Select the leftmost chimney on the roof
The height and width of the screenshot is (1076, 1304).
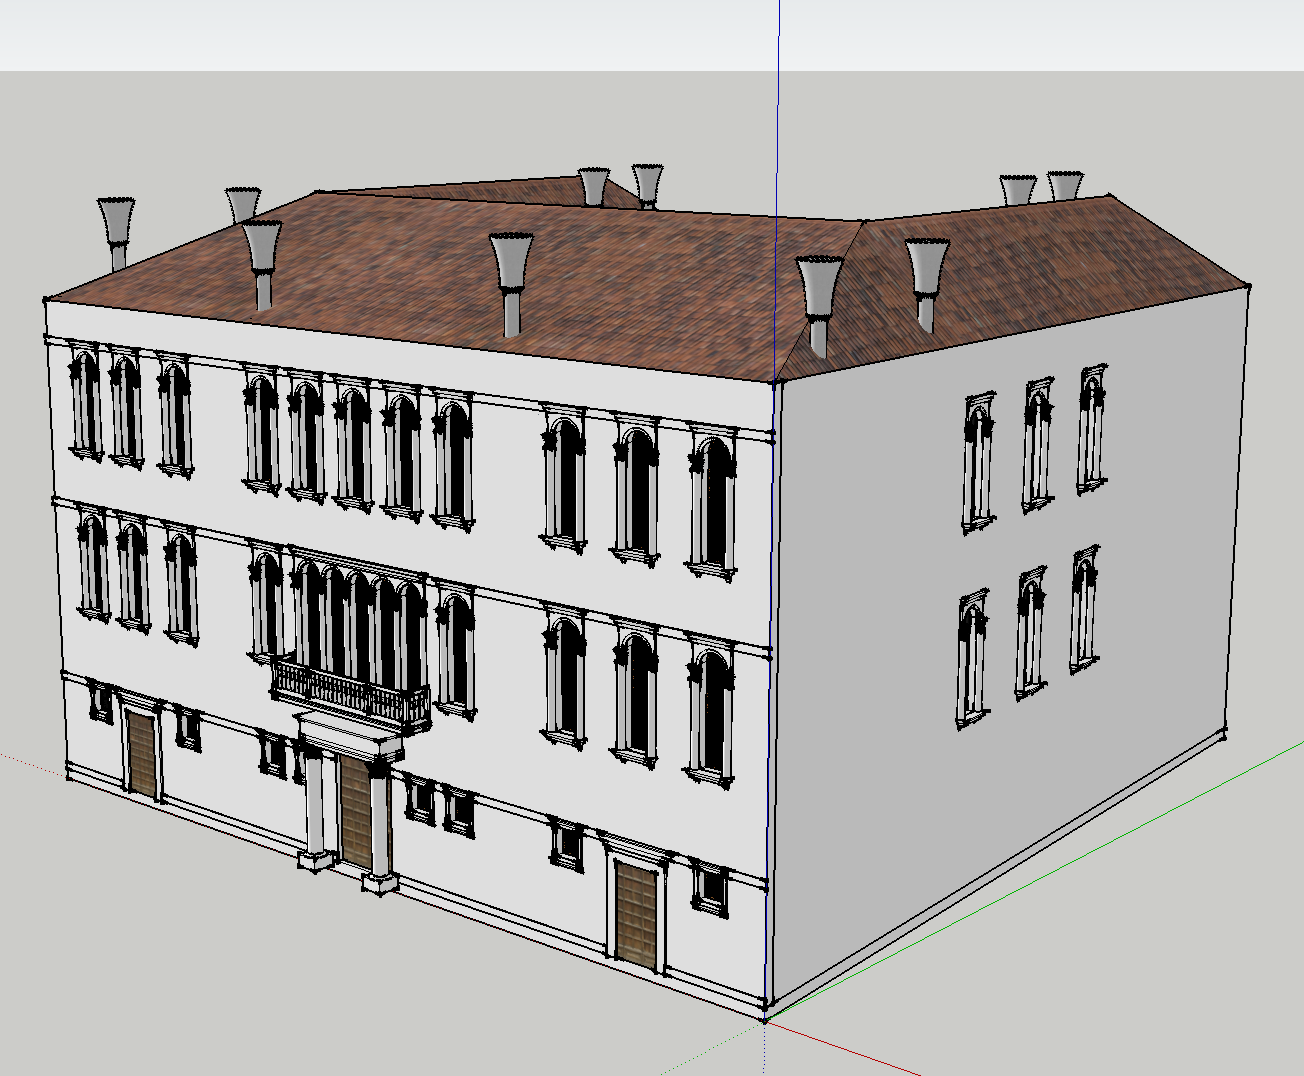(x=116, y=233)
